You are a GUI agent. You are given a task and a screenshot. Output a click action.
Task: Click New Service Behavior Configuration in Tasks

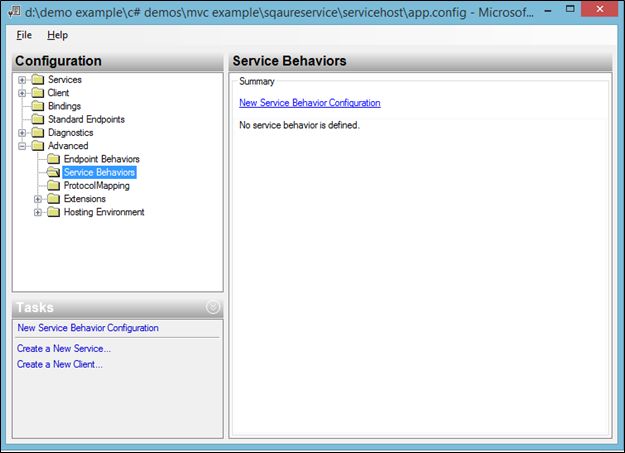(88, 328)
